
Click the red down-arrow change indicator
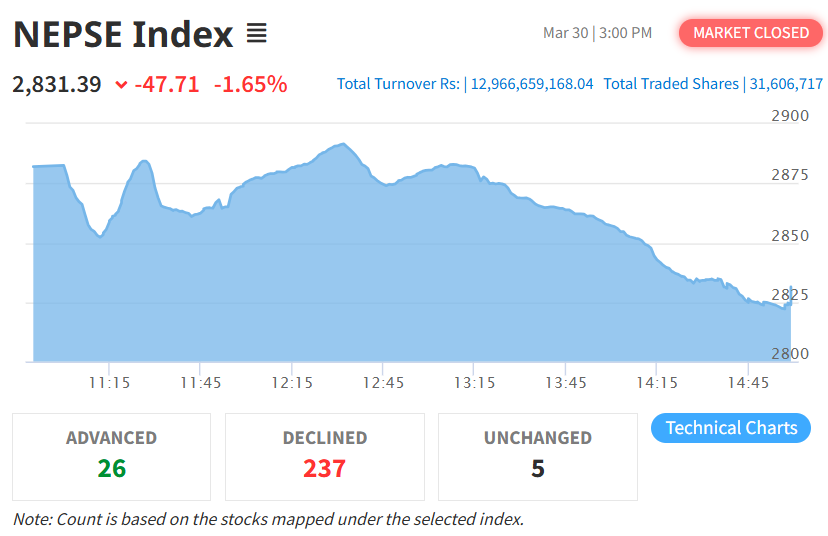121,85
